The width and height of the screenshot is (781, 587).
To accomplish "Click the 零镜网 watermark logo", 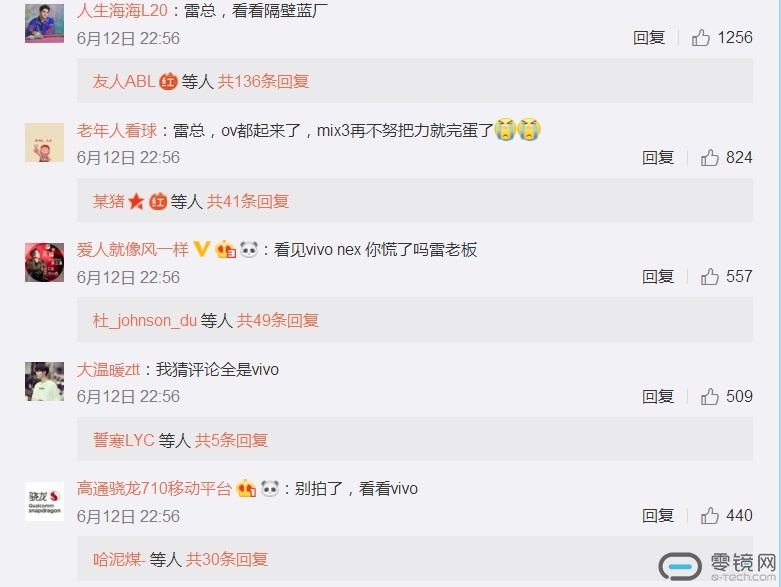I will (x=717, y=567).
